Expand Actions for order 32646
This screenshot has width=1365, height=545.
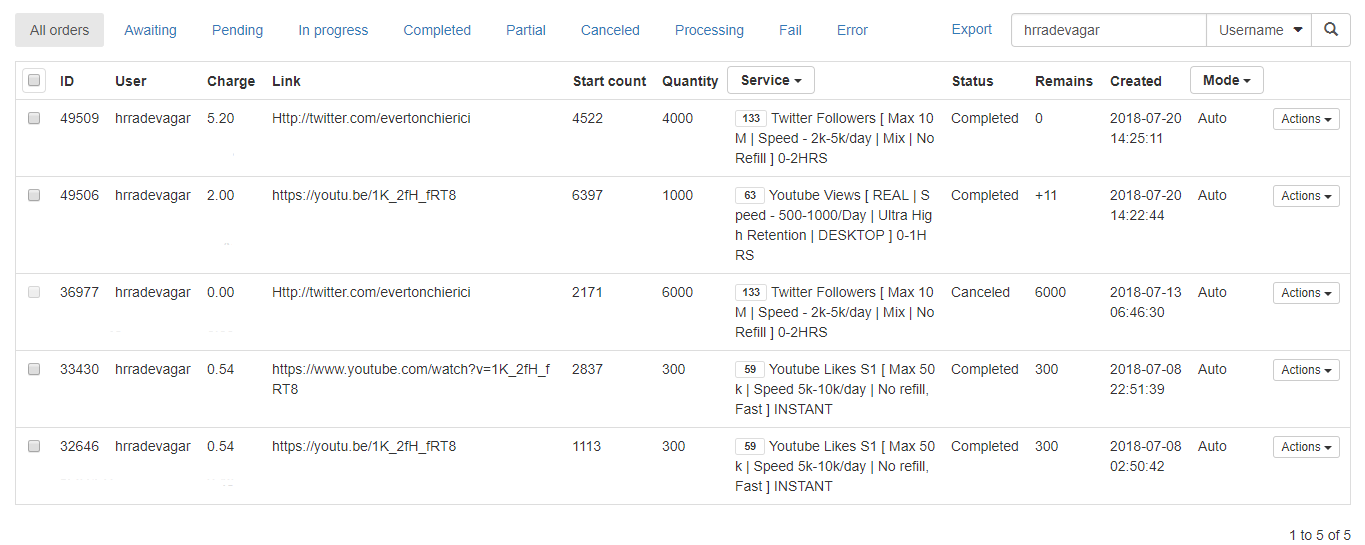click(x=1306, y=447)
